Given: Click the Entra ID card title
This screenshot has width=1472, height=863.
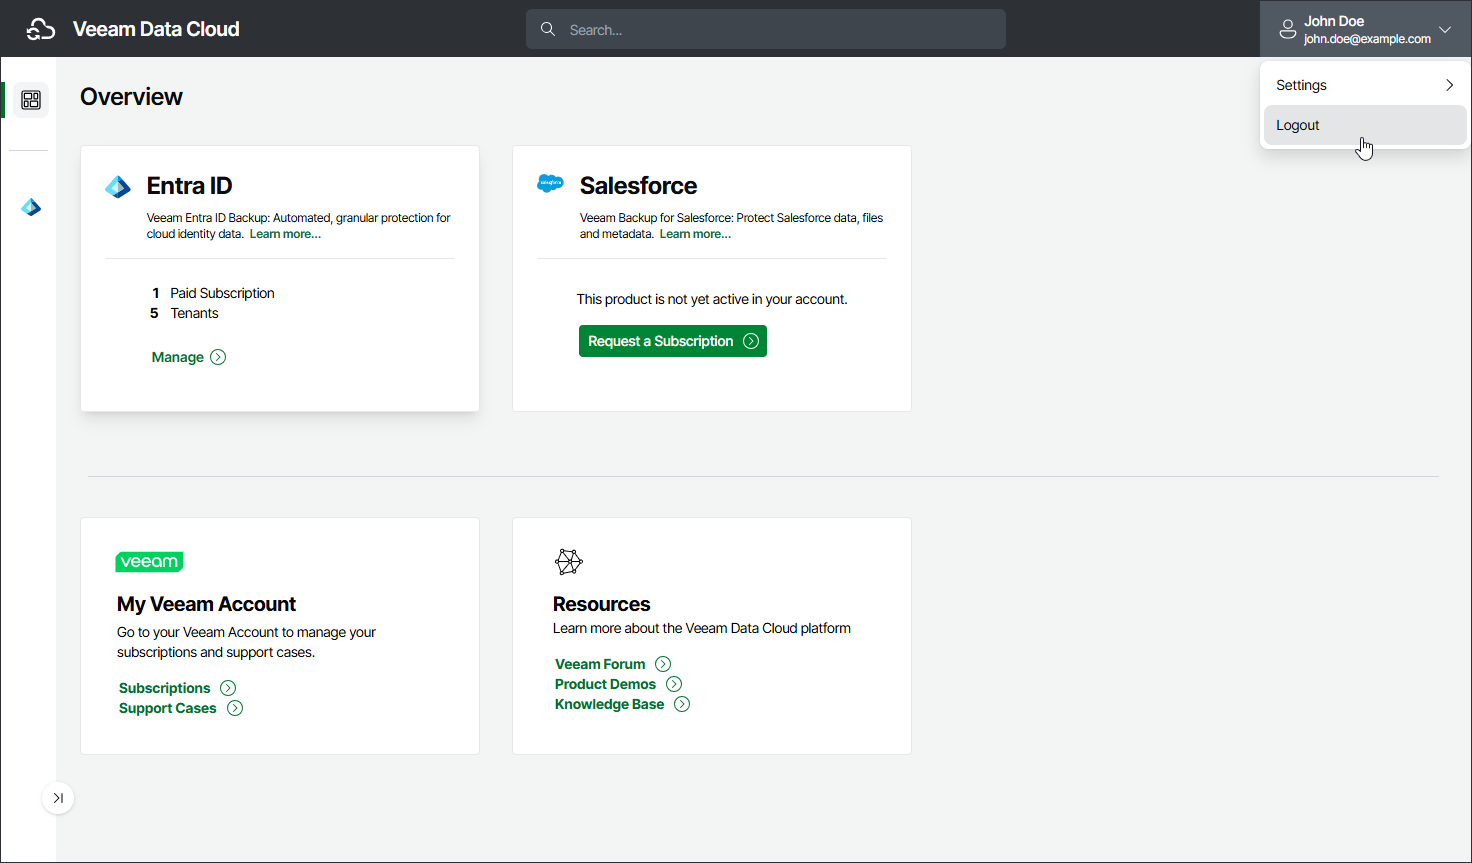Looking at the screenshot, I should [x=189, y=186].
